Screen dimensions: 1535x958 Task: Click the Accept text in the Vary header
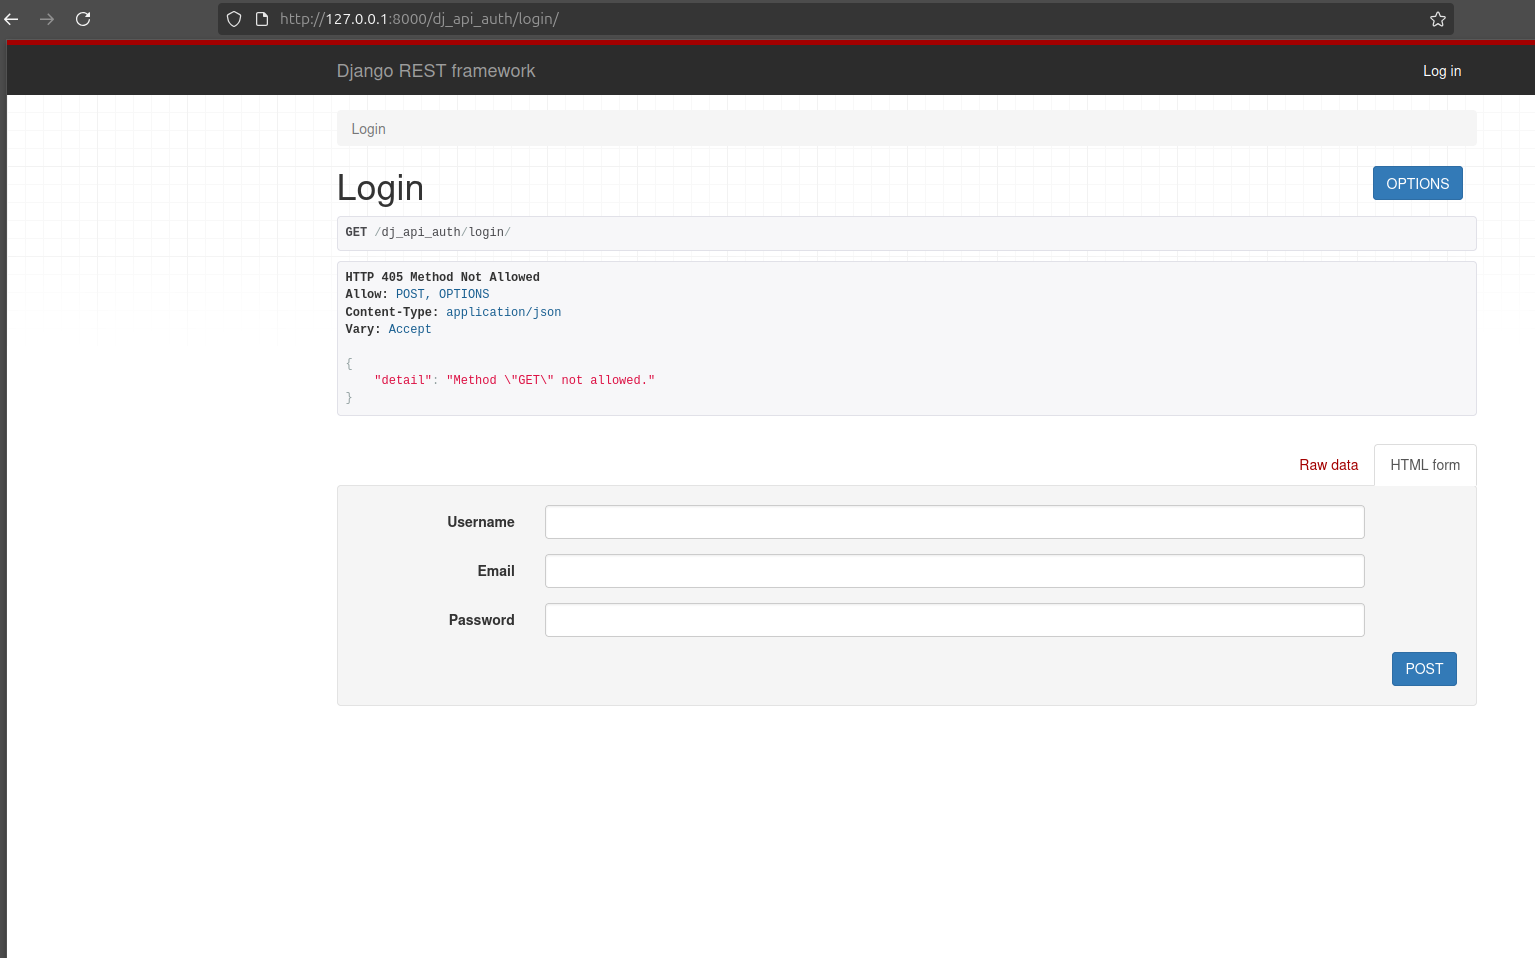click(x=410, y=328)
